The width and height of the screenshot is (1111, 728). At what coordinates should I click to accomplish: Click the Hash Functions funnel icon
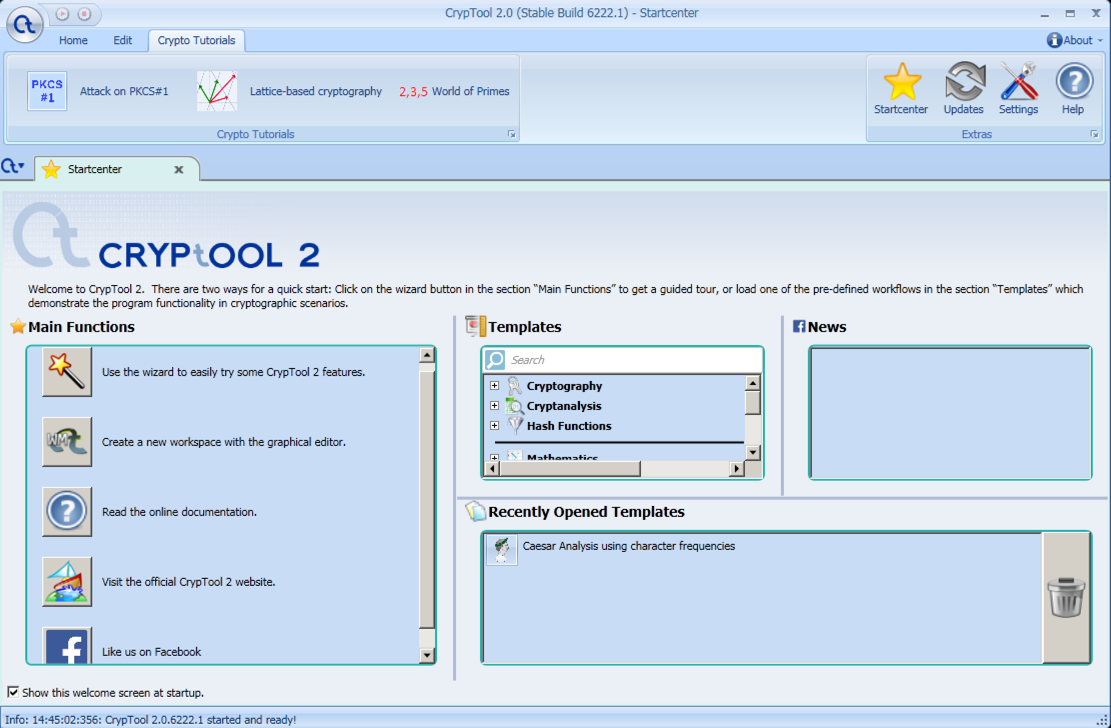515,425
